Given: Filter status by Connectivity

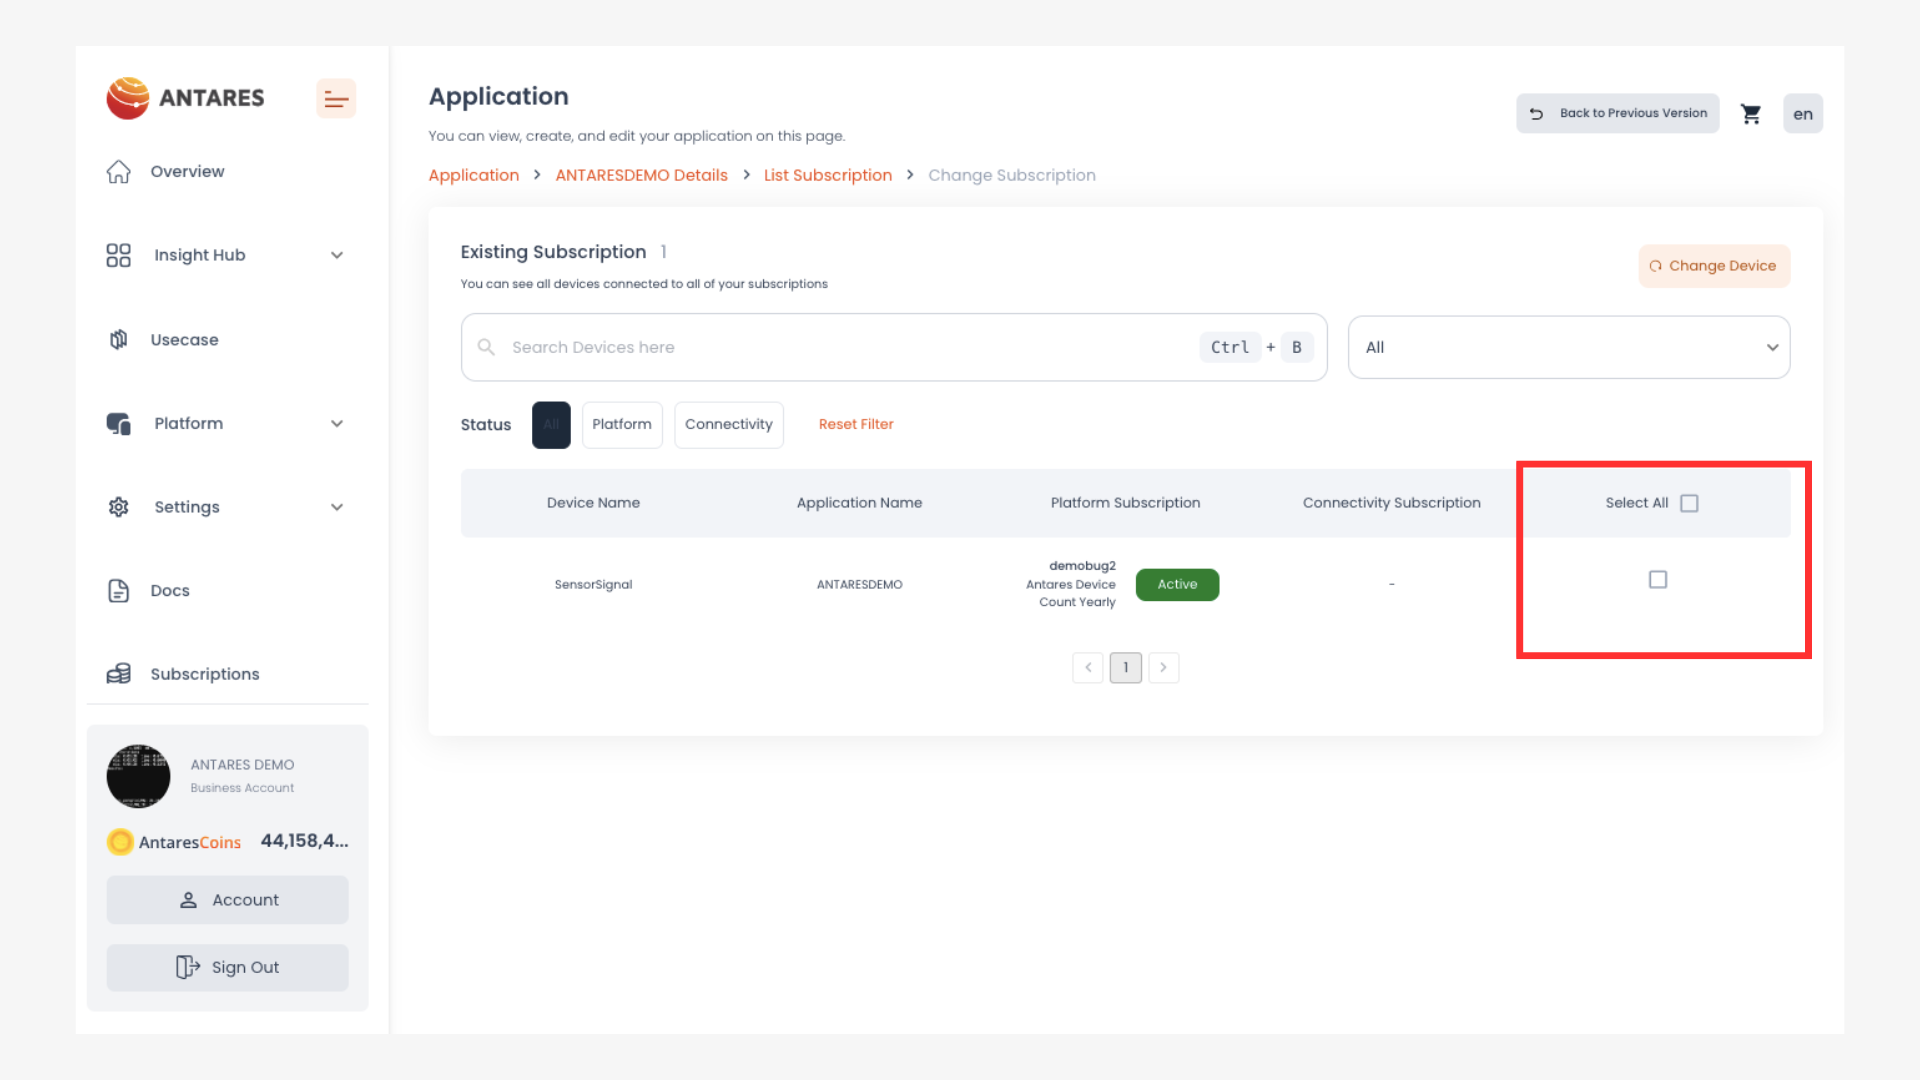Looking at the screenshot, I should pyautogui.click(x=728, y=425).
